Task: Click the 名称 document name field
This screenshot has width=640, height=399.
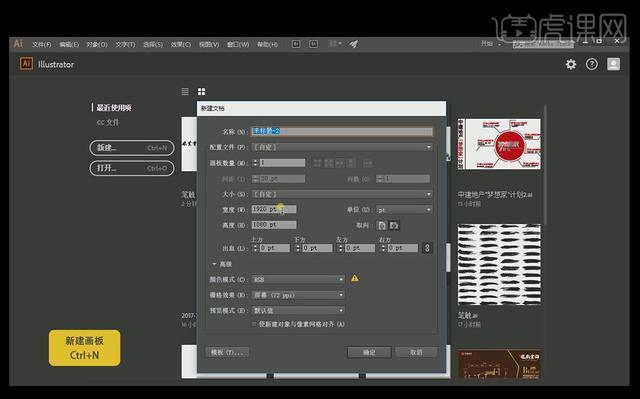Action: [x=342, y=131]
